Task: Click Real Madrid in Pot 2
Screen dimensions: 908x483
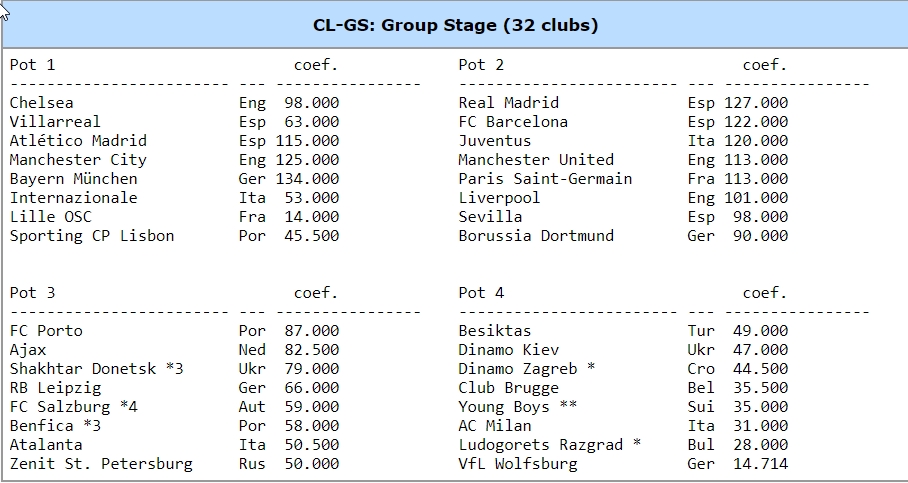Action: (x=508, y=103)
